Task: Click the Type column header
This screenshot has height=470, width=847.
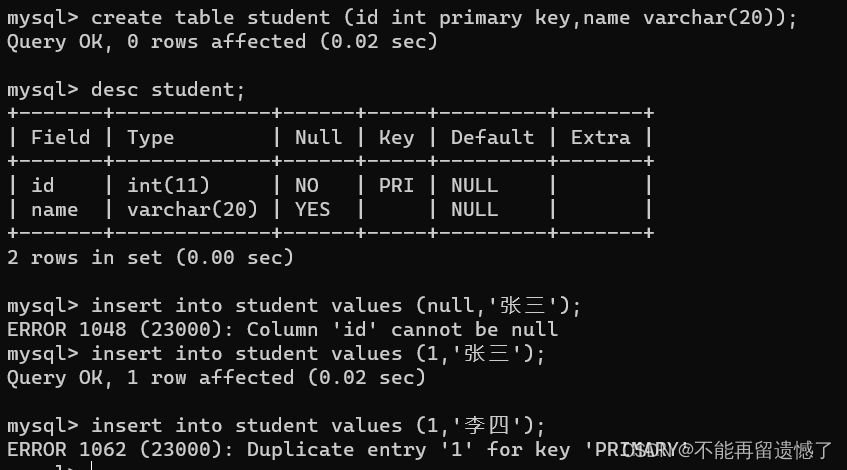Action: (150, 137)
